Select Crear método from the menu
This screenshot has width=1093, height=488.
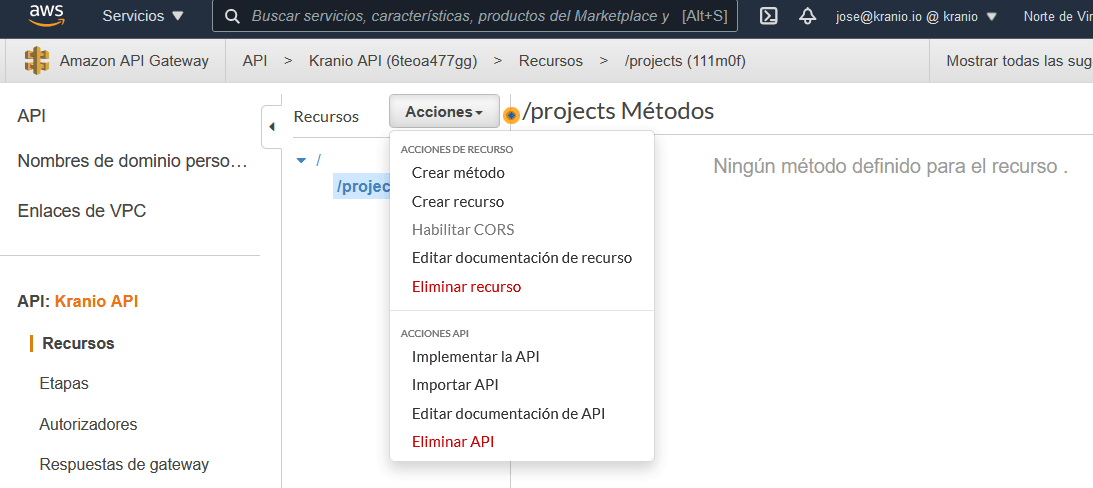[x=458, y=173]
